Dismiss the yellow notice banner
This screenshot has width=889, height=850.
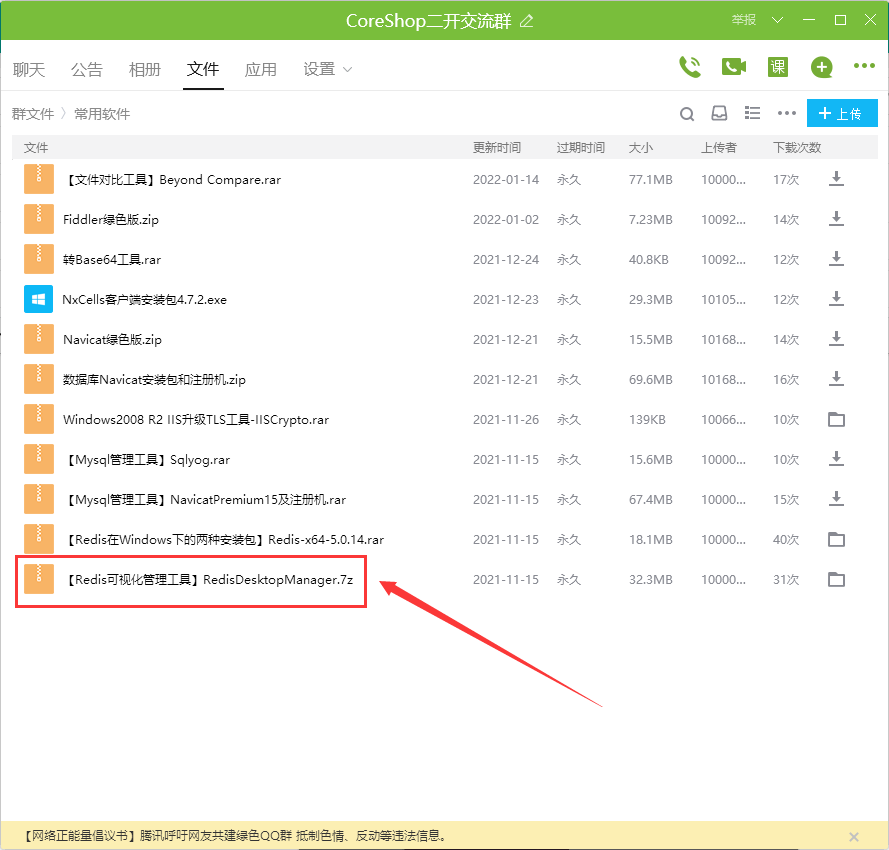(853, 836)
